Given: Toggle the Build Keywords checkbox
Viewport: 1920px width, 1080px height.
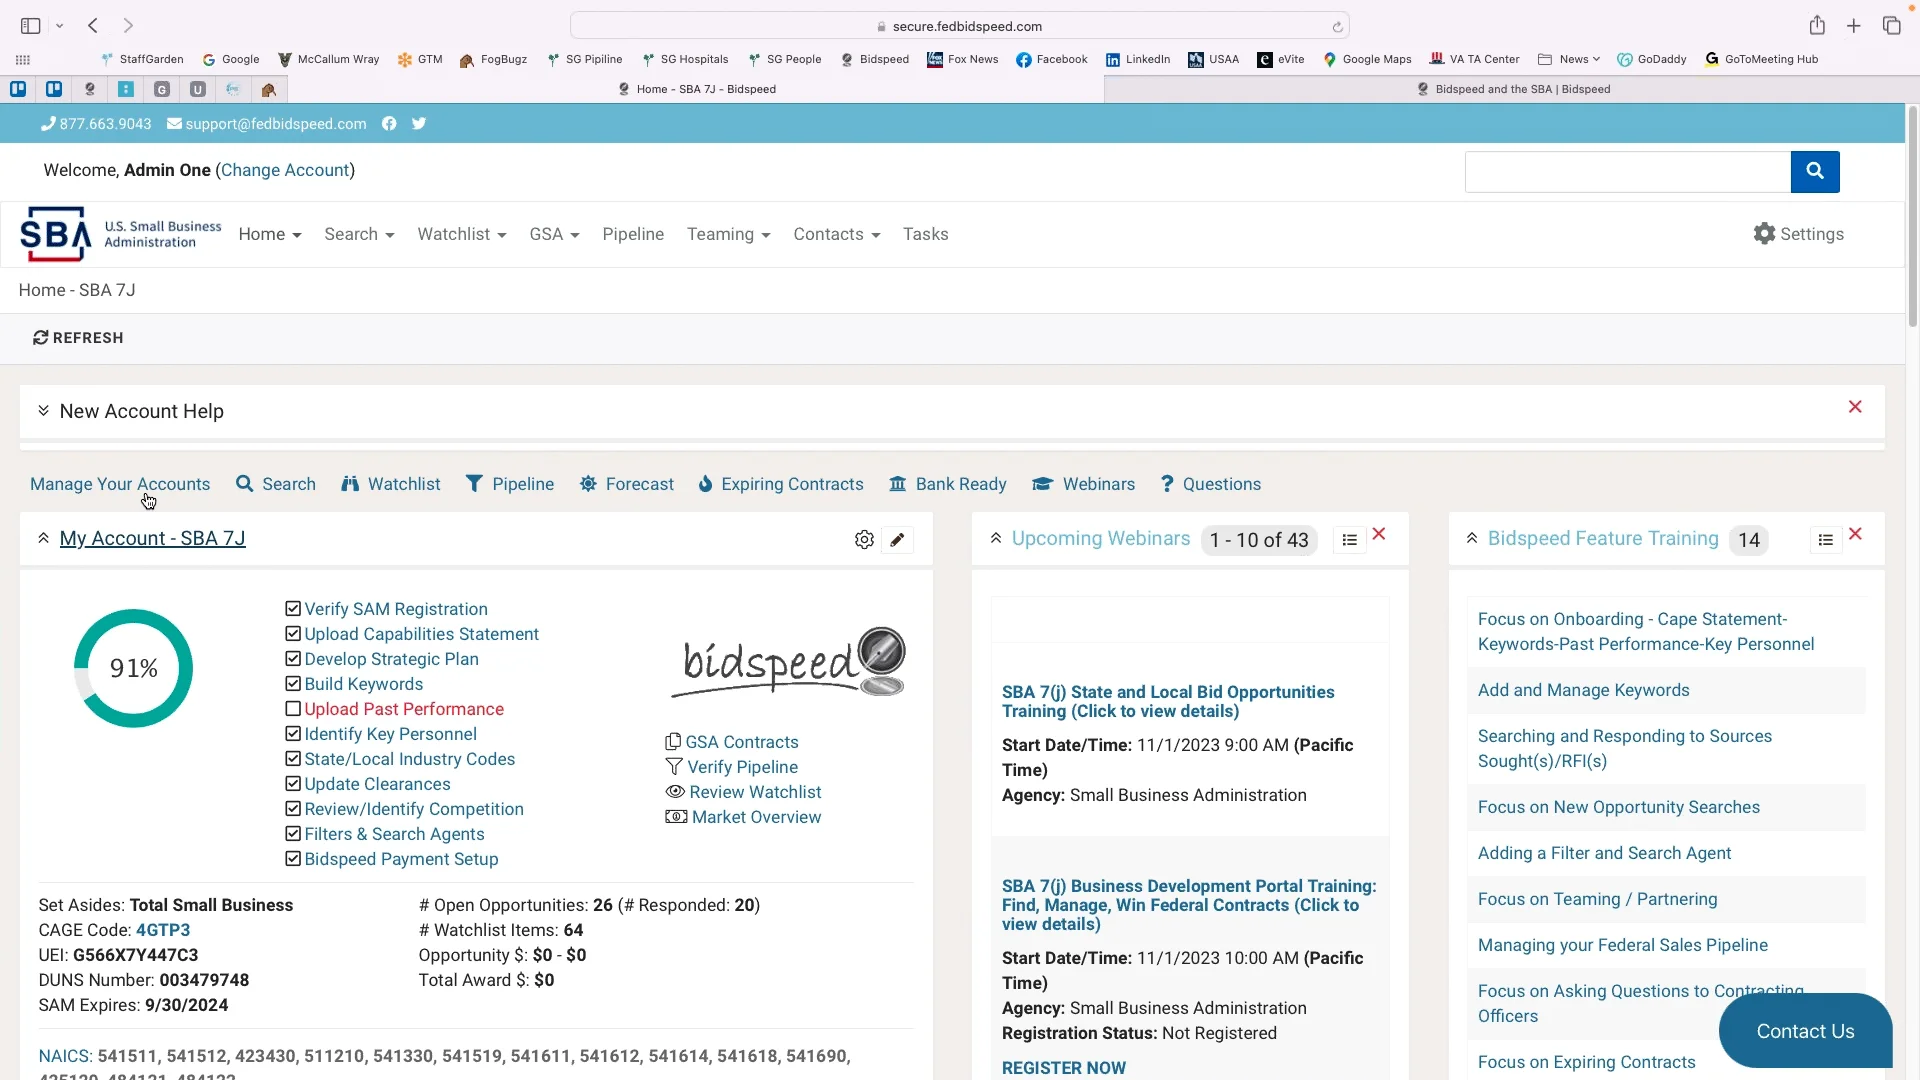Looking at the screenshot, I should [293, 684].
